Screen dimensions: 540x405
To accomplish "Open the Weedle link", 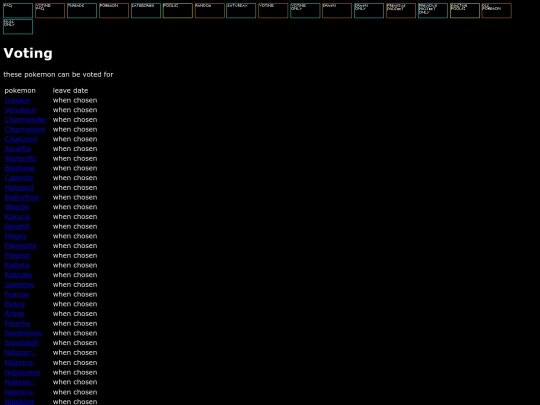I will (x=17, y=207).
